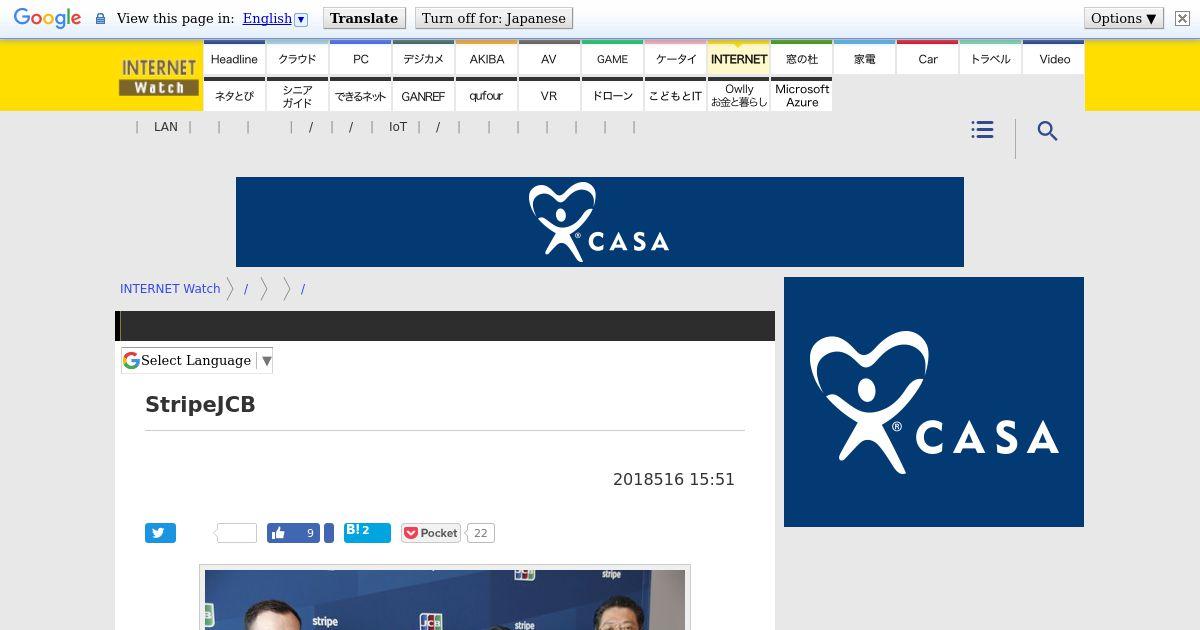Open the VR tab
The height and width of the screenshot is (630, 1200).
click(549, 95)
